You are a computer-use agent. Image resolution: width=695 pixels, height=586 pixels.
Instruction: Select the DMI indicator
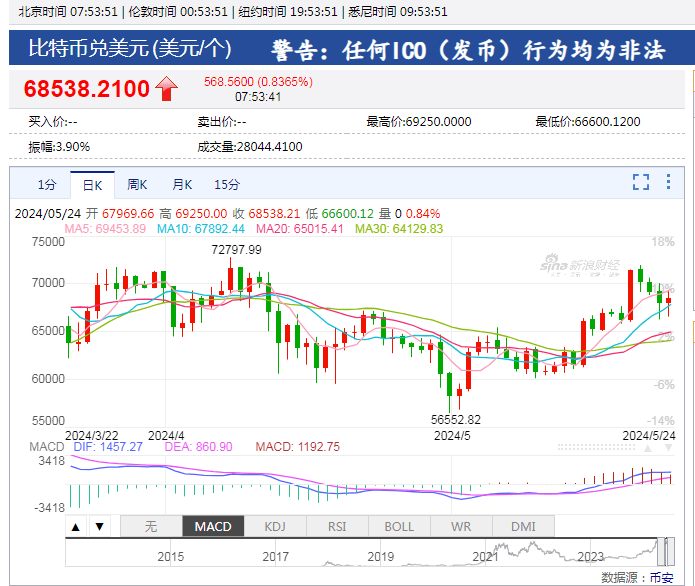click(523, 526)
